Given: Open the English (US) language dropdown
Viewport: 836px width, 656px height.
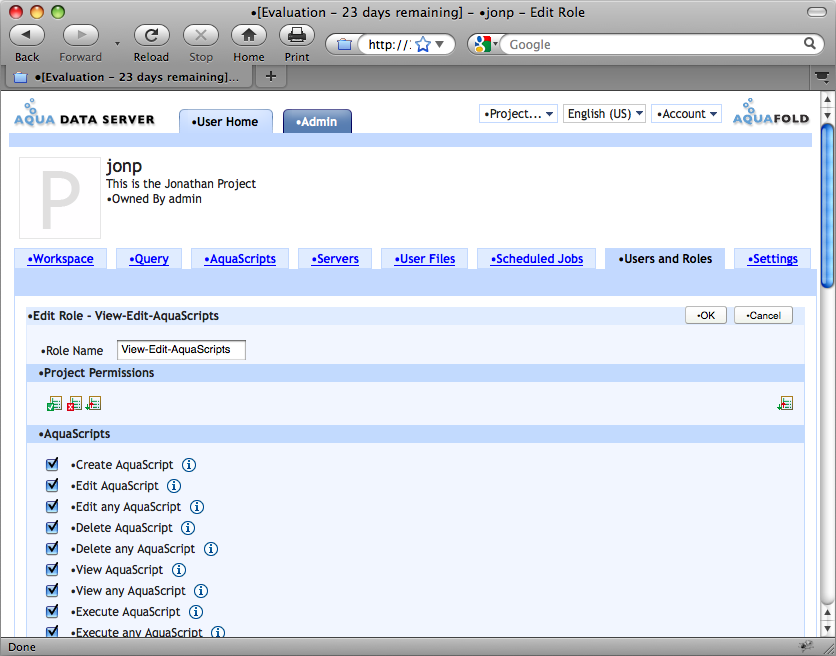Looking at the screenshot, I should pos(604,114).
